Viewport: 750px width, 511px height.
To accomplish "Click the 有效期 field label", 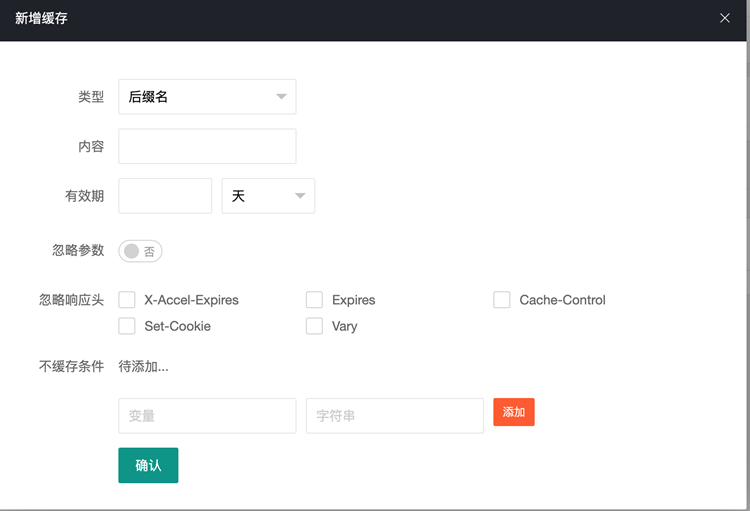I will coord(84,196).
